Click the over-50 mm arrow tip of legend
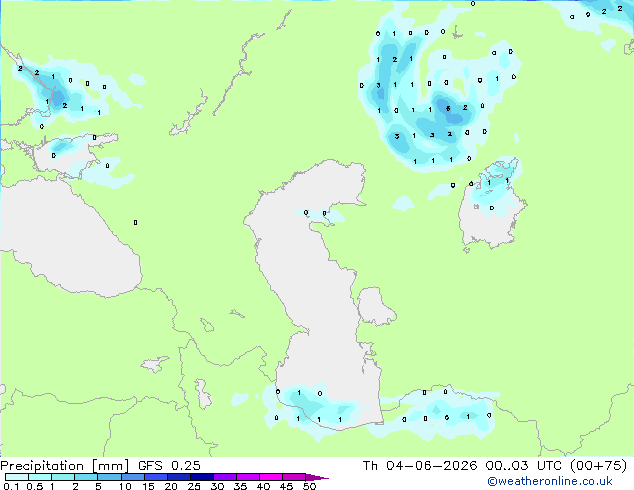Screen dimensions: 634x490 (317, 477)
